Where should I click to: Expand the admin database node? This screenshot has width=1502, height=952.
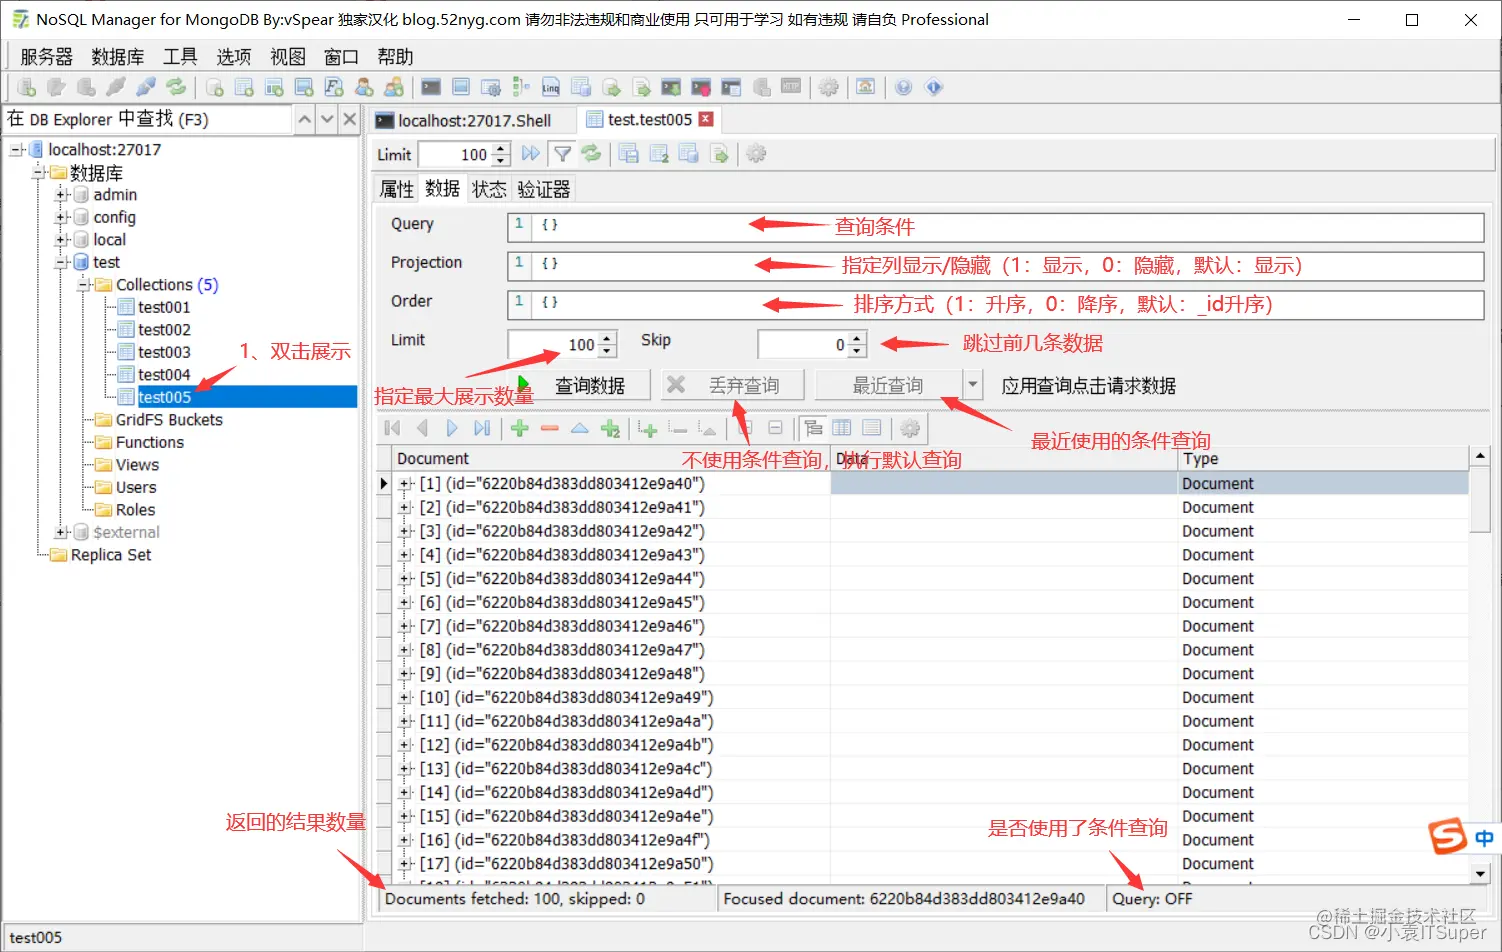pyautogui.click(x=62, y=195)
